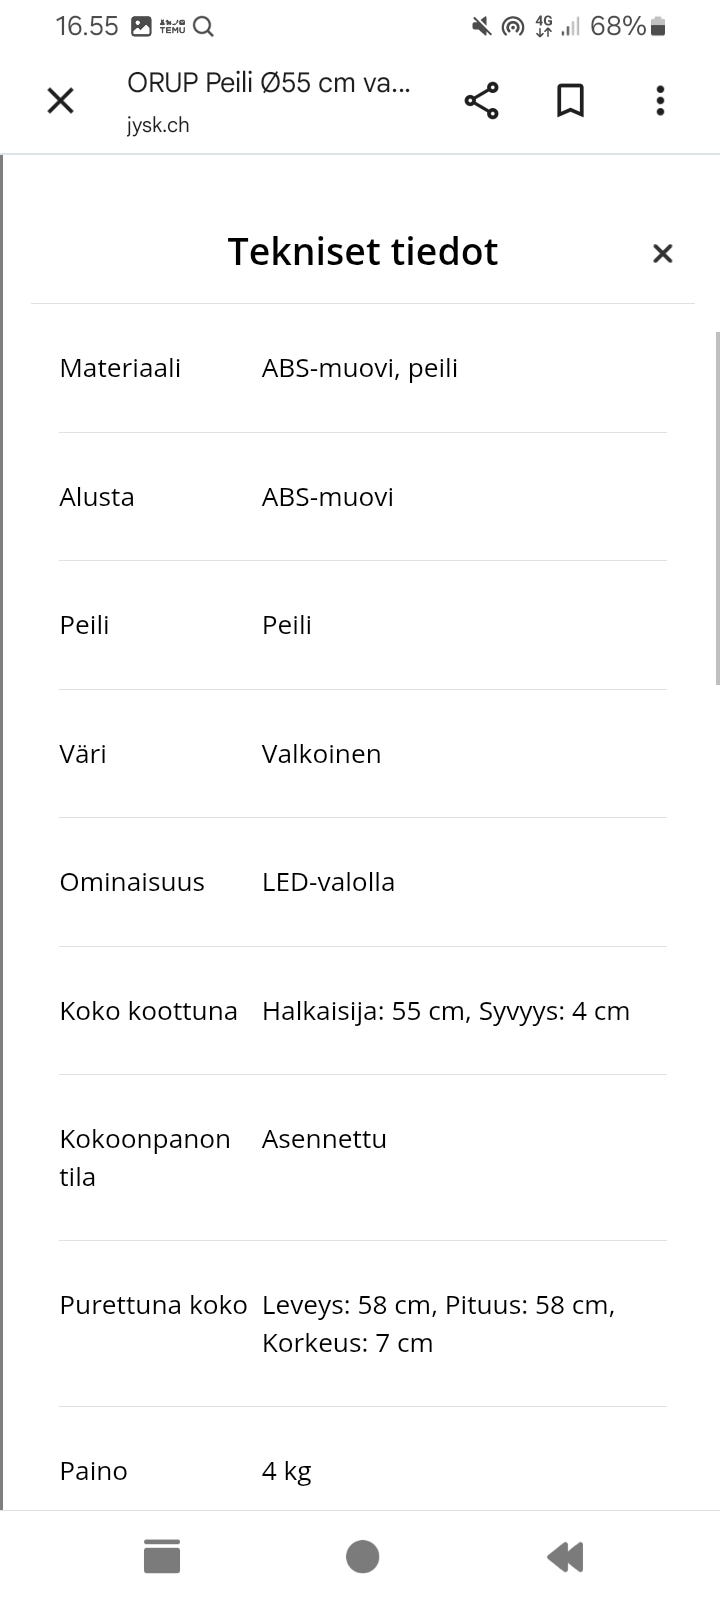Tap the Paino 4 kg row

coord(362,1471)
